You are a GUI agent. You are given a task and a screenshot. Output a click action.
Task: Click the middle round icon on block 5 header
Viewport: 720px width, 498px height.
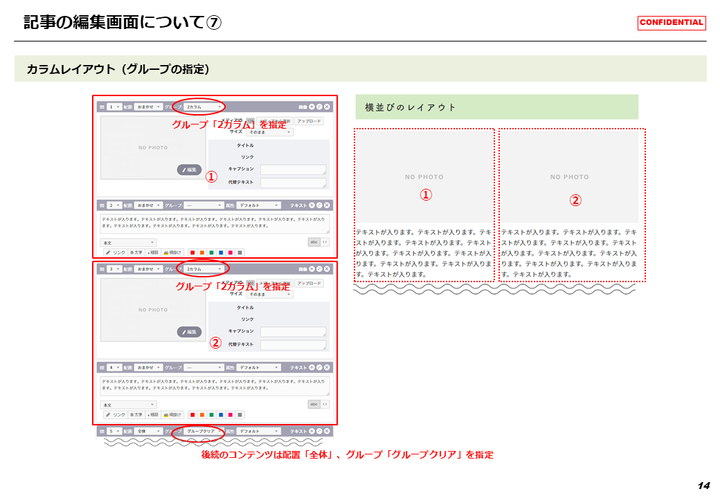click(x=319, y=432)
